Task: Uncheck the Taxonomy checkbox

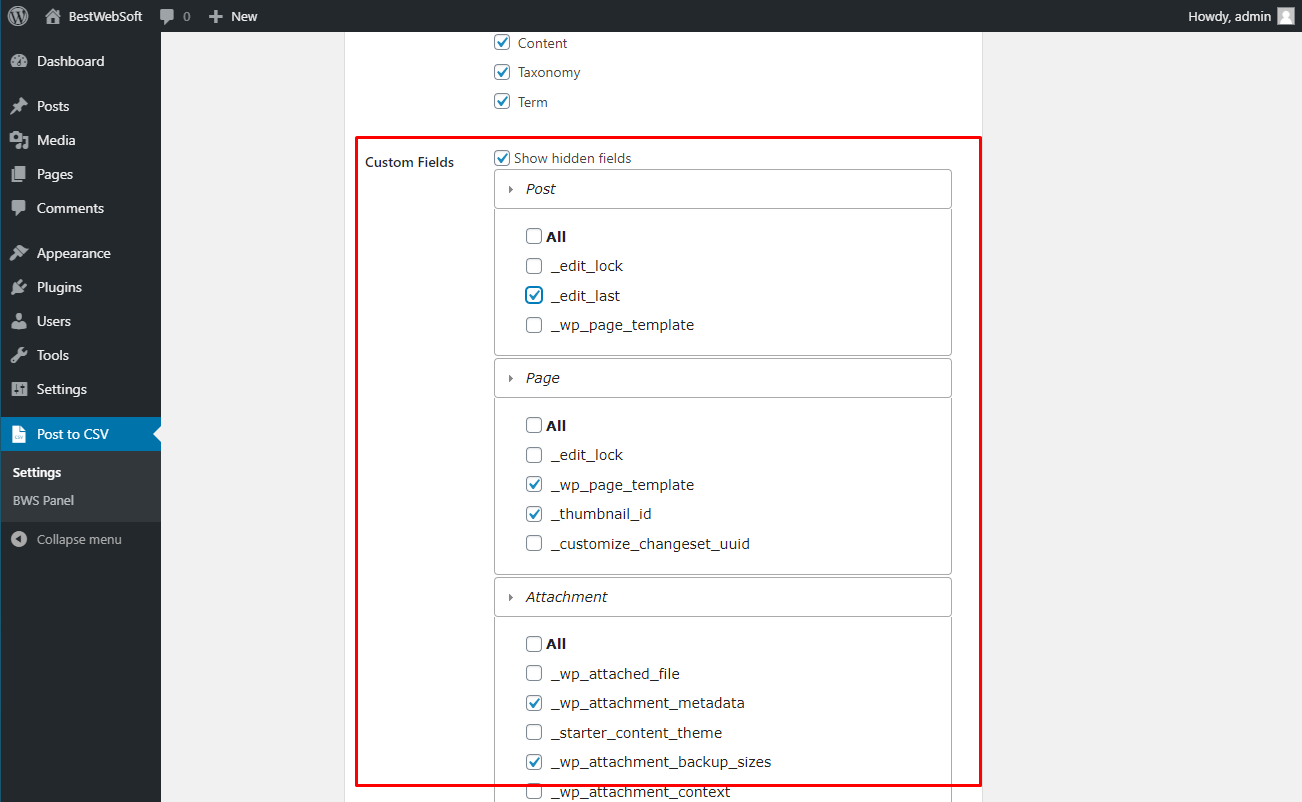Action: click(502, 72)
